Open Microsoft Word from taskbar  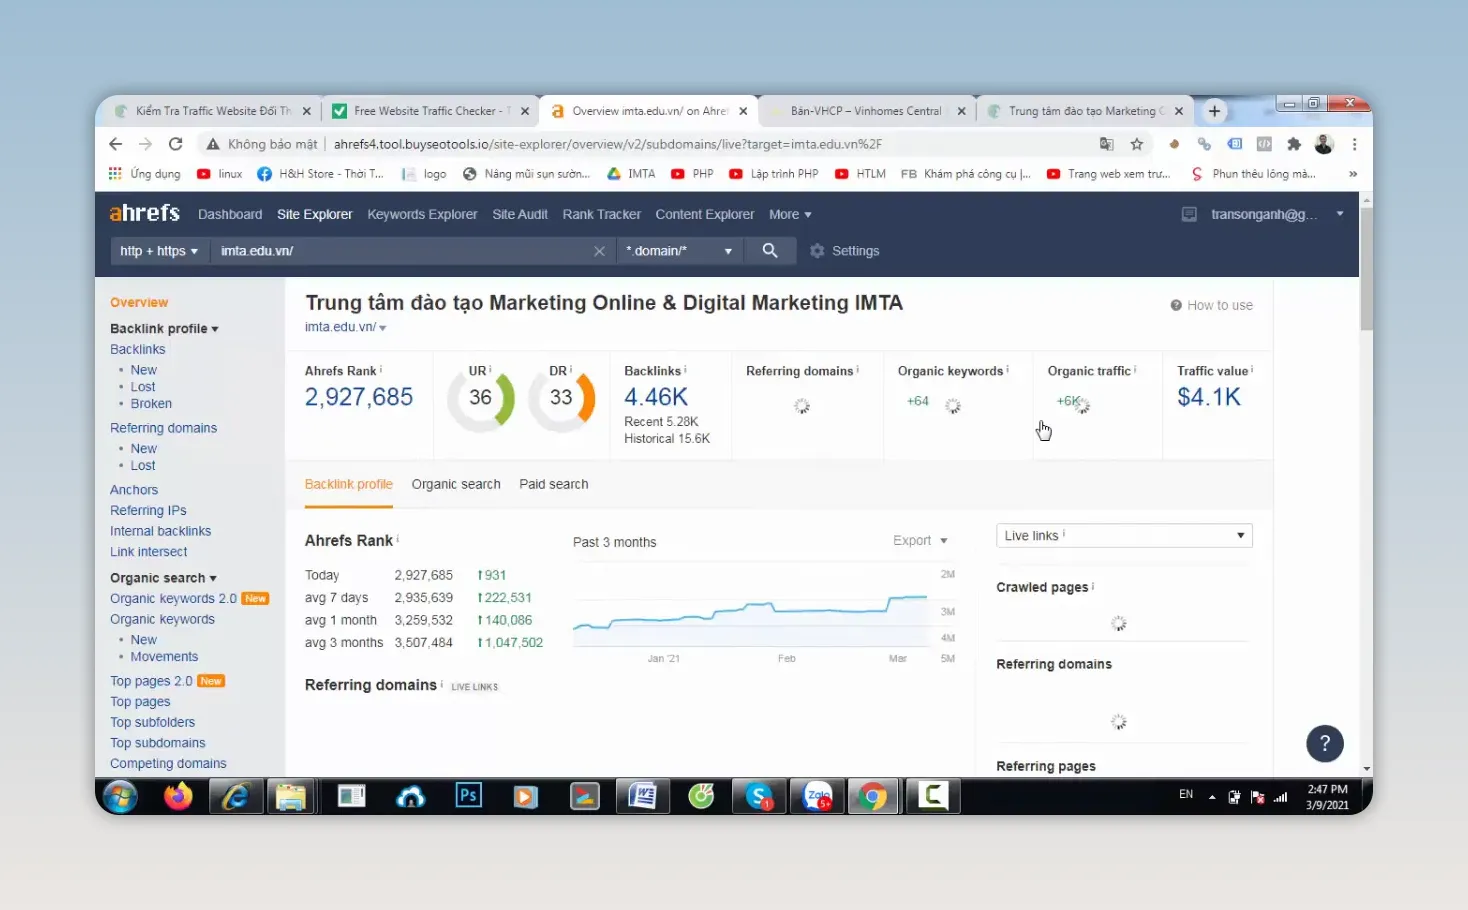[642, 797]
